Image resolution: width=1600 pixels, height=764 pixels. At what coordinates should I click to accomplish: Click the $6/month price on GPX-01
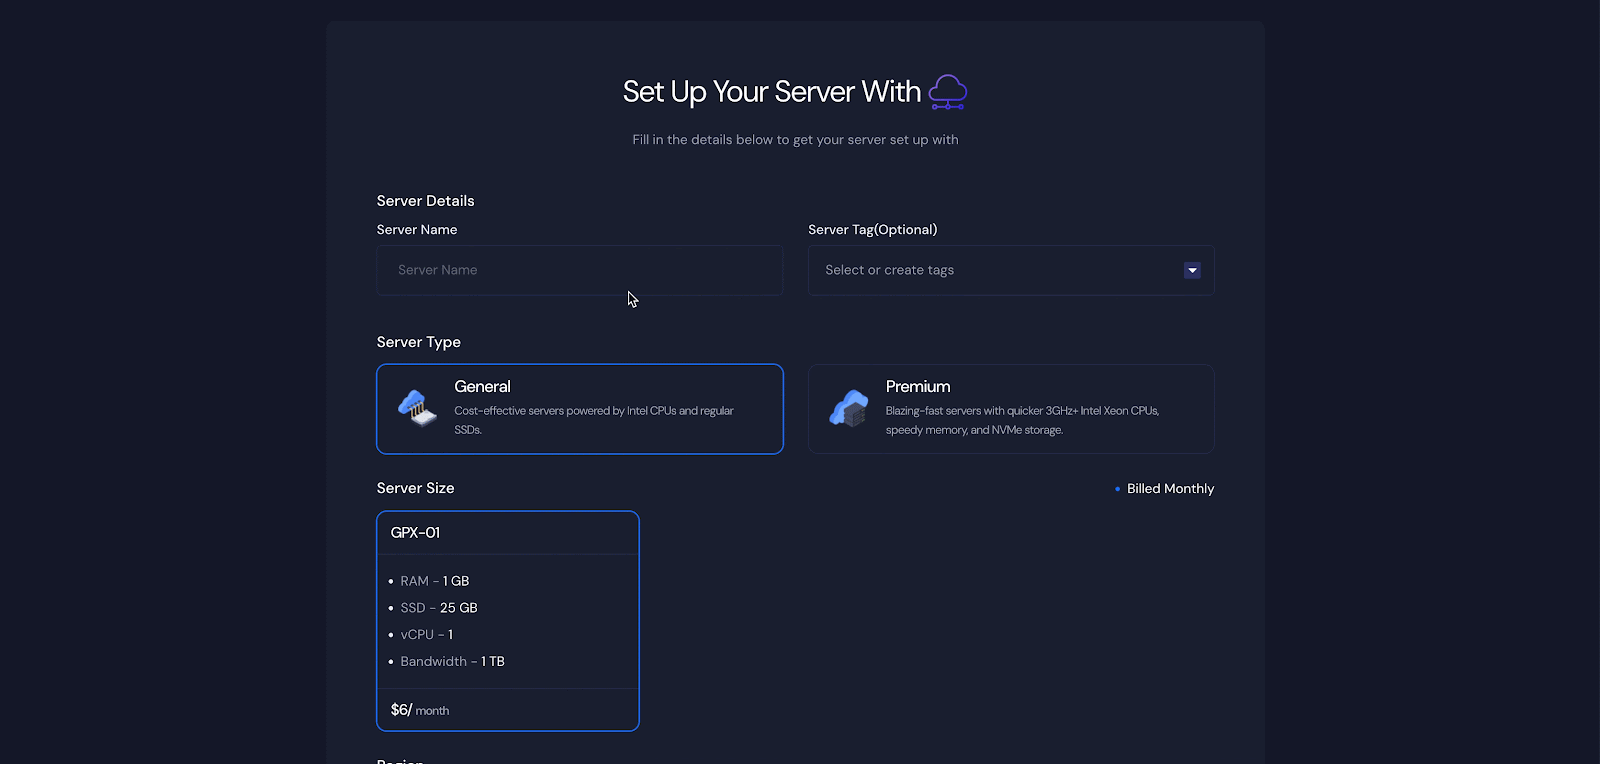pyautogui.click(x=419, y=710)
